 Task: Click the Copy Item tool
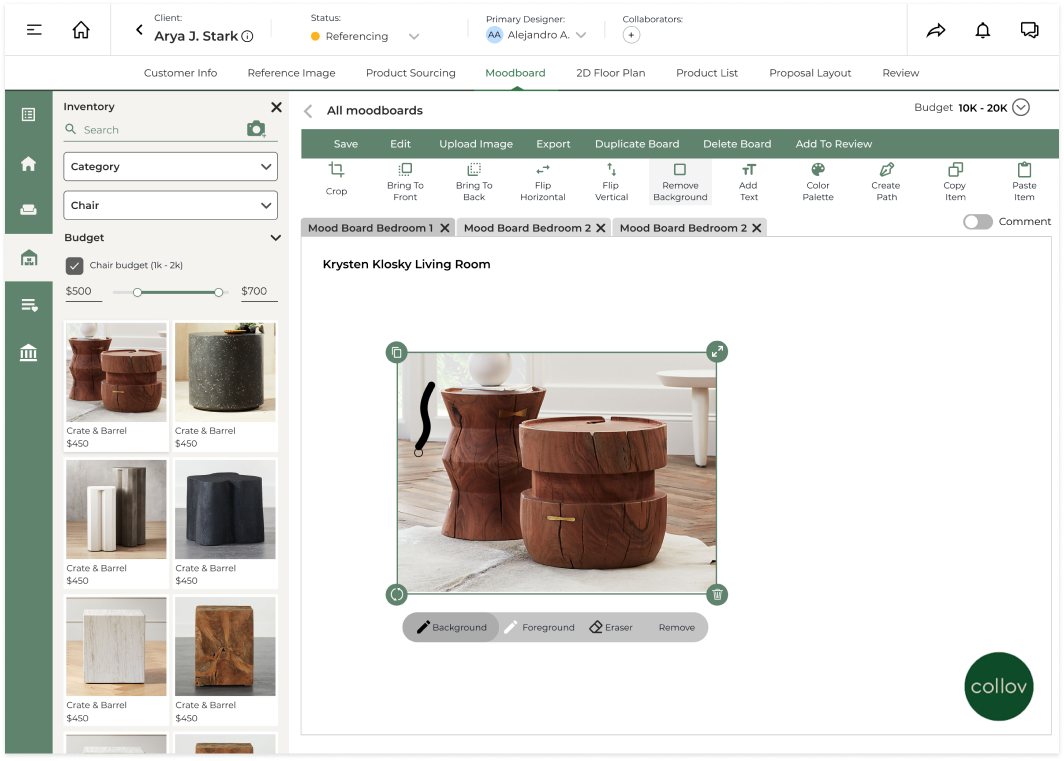click(x=955, y=182)
